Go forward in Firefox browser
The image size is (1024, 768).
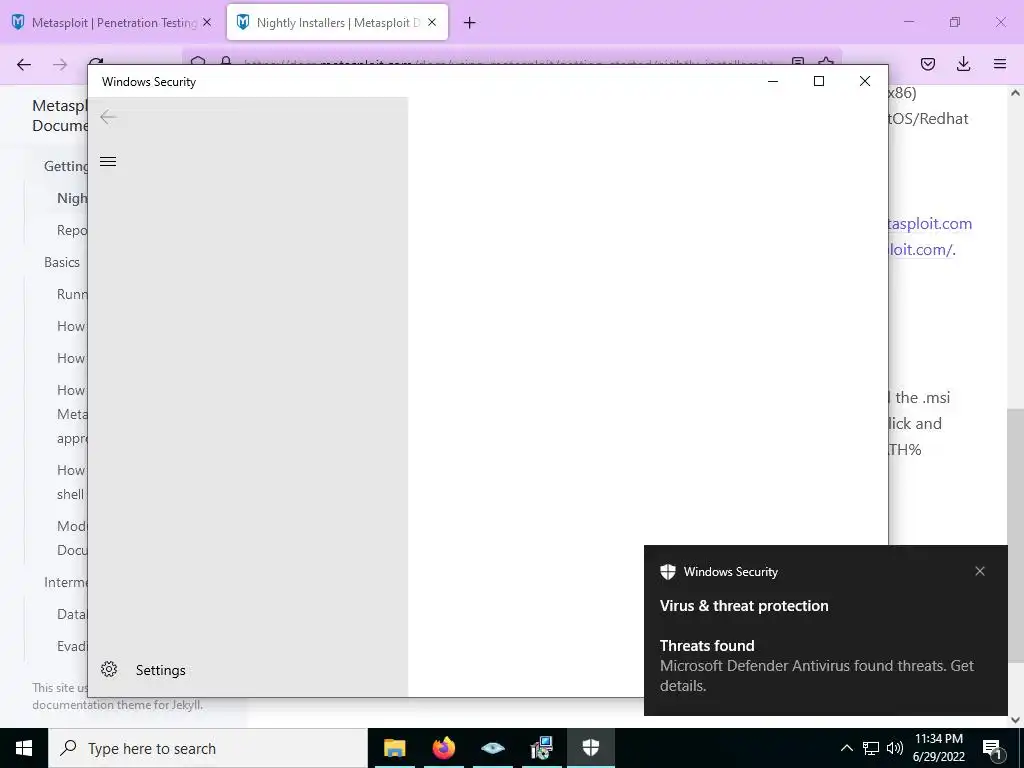tap(60, 64)
